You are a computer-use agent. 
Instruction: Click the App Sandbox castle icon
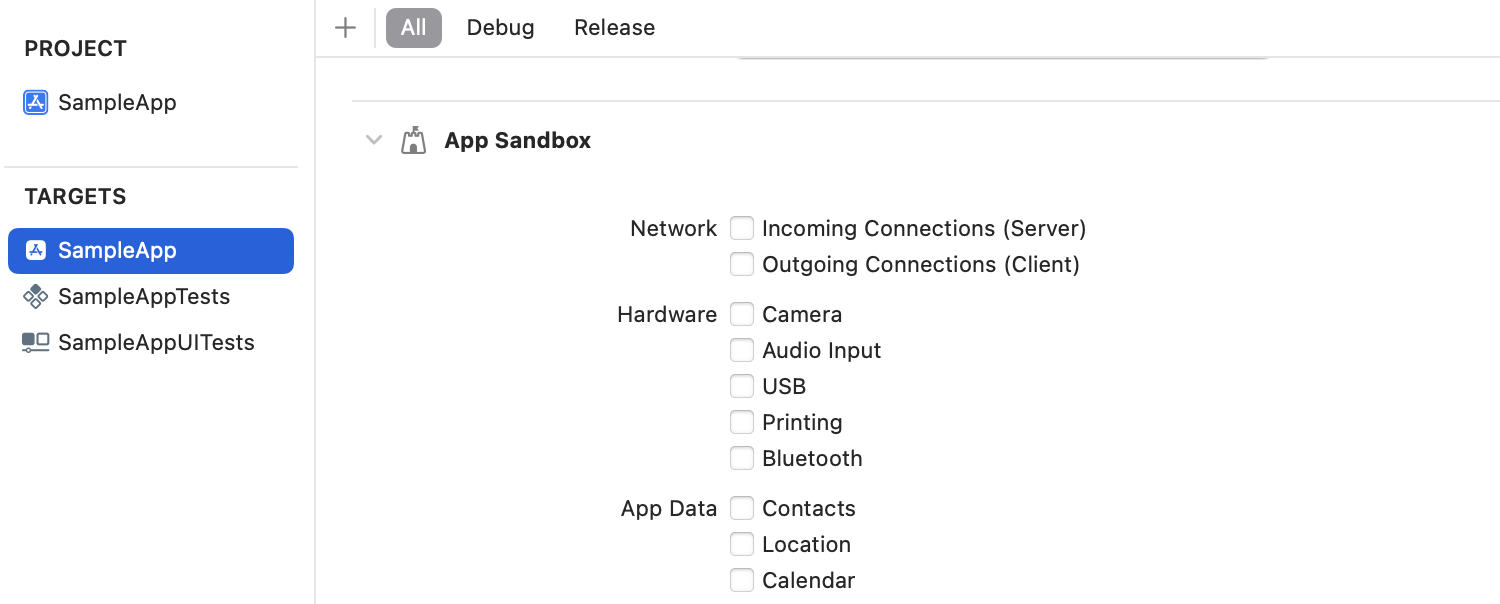413,140
